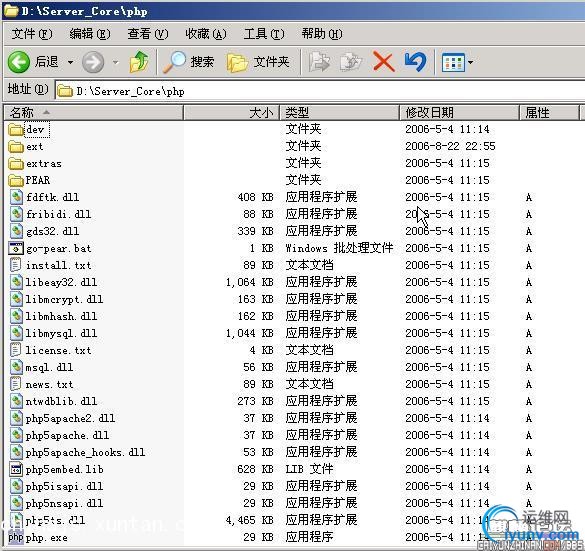The height and width of the screenshot is (551, 585).
Task: Select the PEAR folder icon
Action: tap(16, 181)
